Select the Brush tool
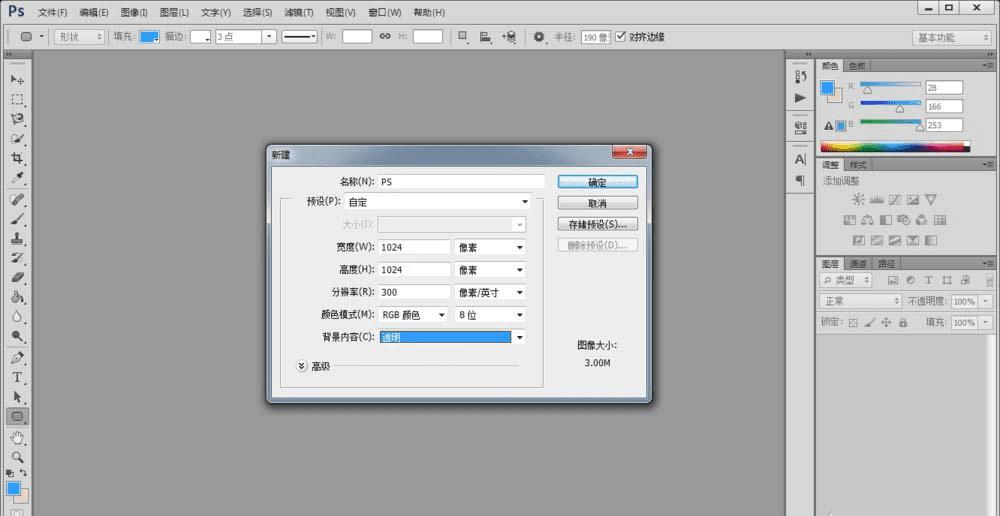The width and height of the screenshot is (1000, 516). pyautogui.click(x=17, y=219)
